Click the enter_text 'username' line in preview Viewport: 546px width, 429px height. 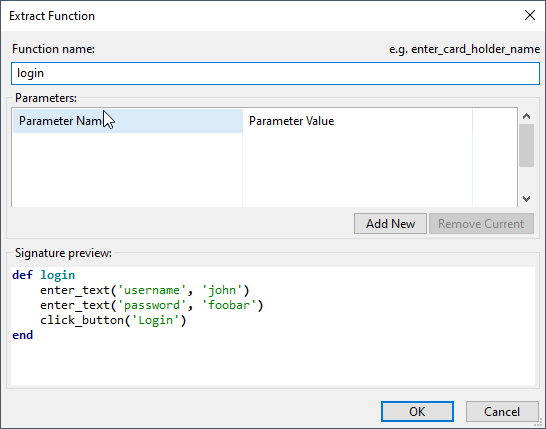coord(145,290)
